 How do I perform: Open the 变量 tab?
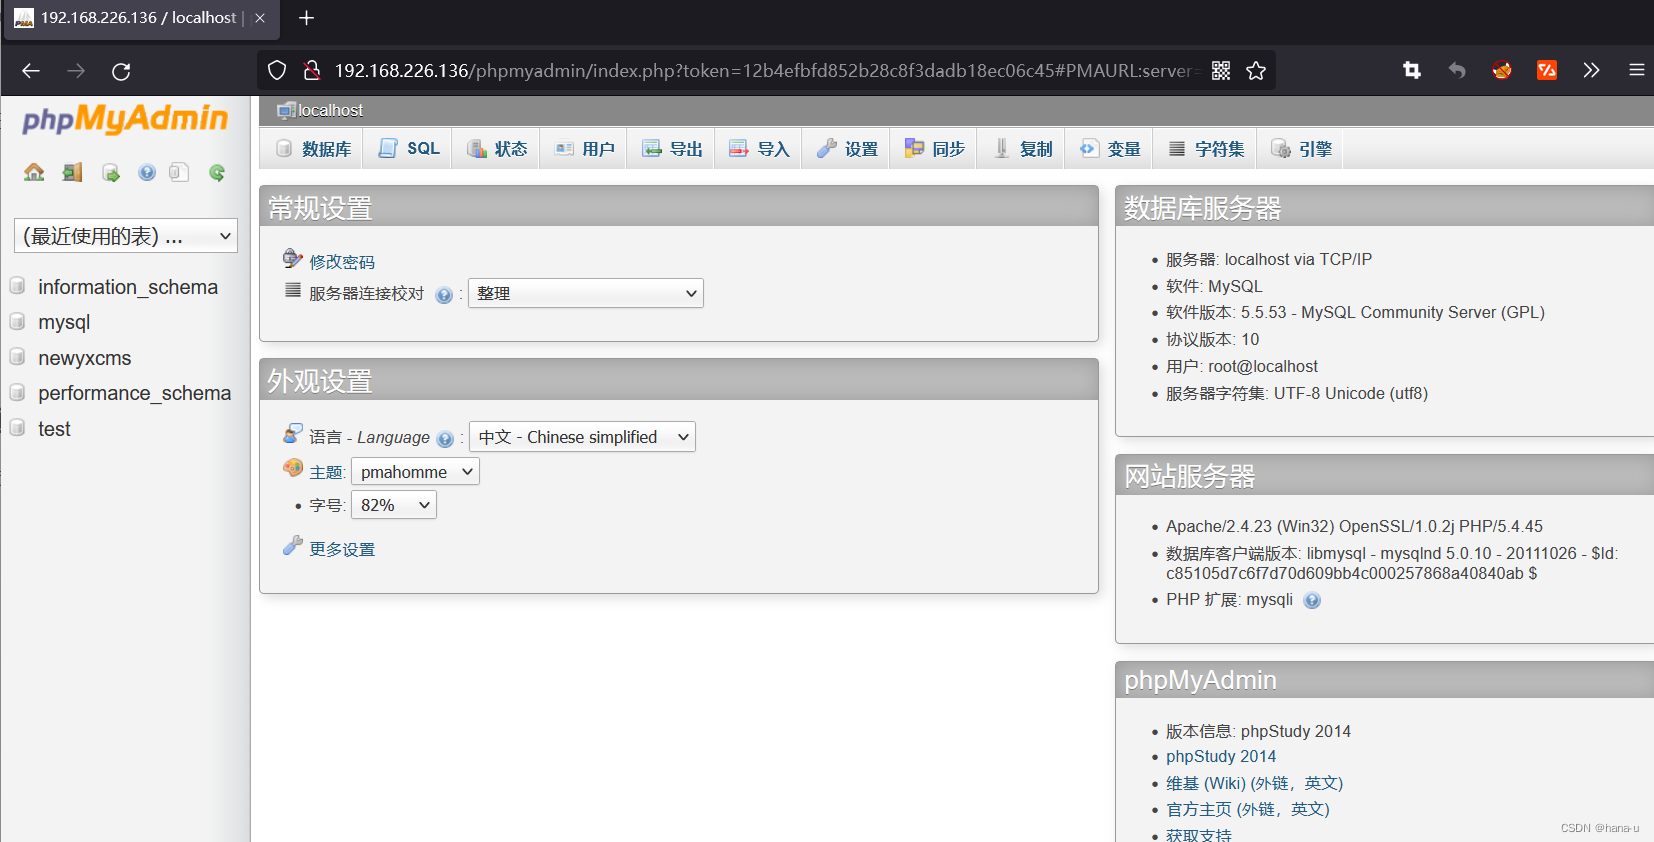pos(1109,149)
